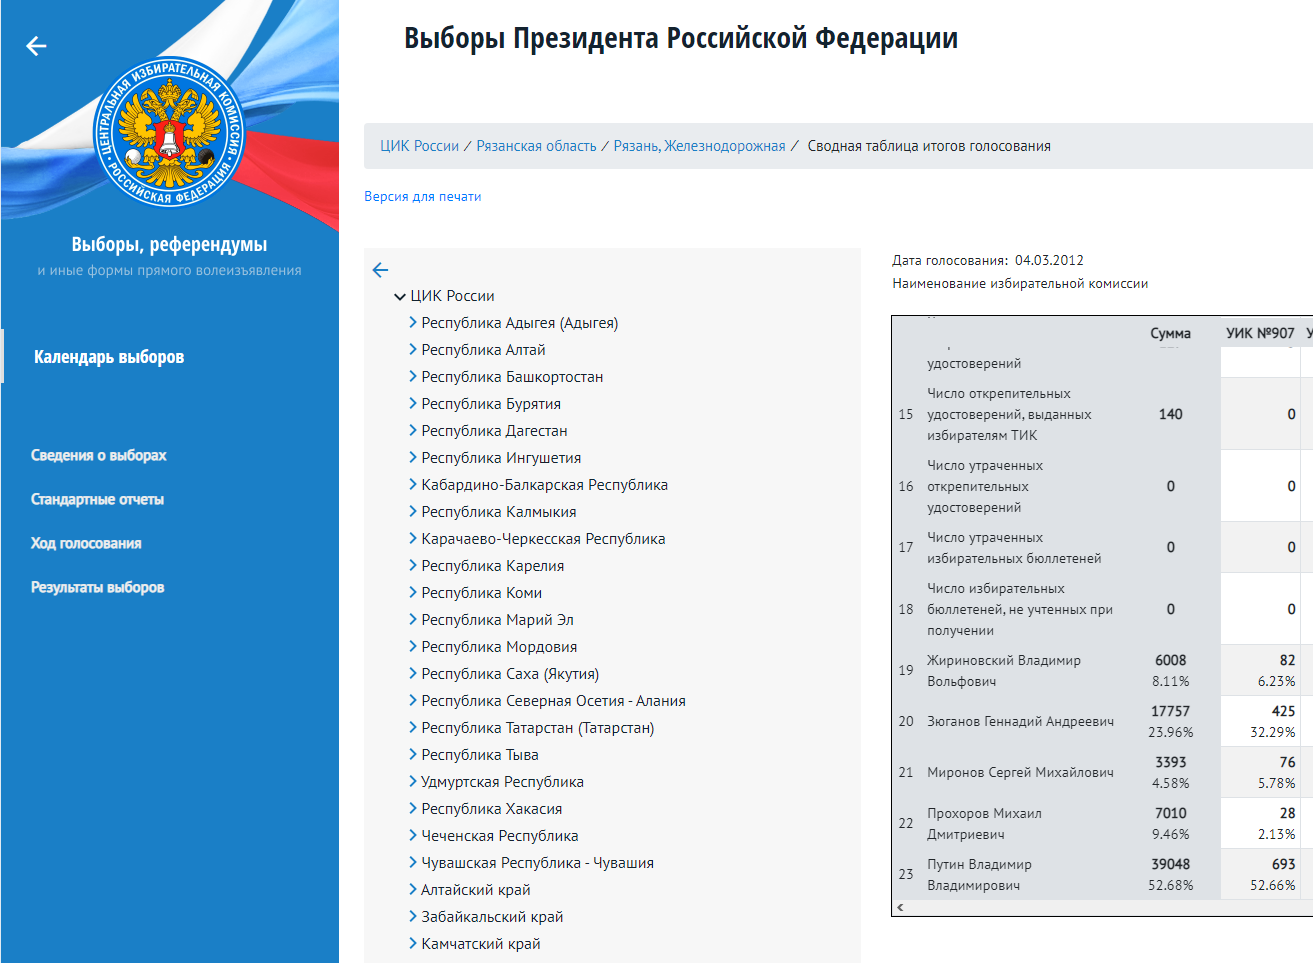Click Жириновский Владимир Вольфович row label
Image resolution: width=1313 pixels, height=963 pixels.
1004,671
